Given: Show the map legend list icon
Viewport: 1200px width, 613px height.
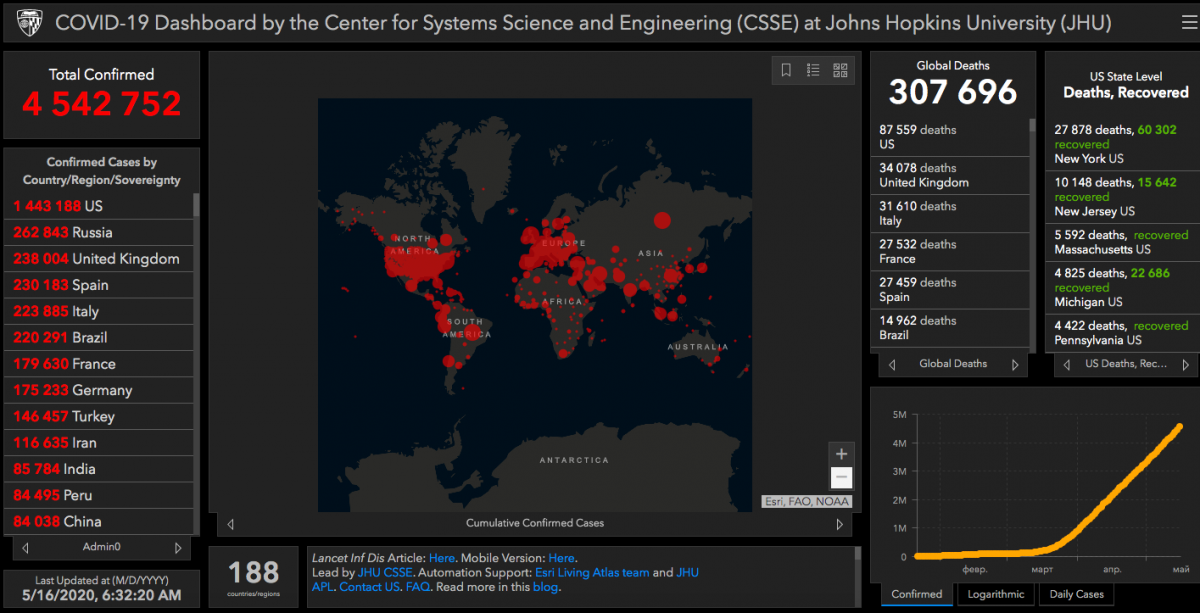Looking at the screenshot, I should pyautogui.click(x=813, y=70).
